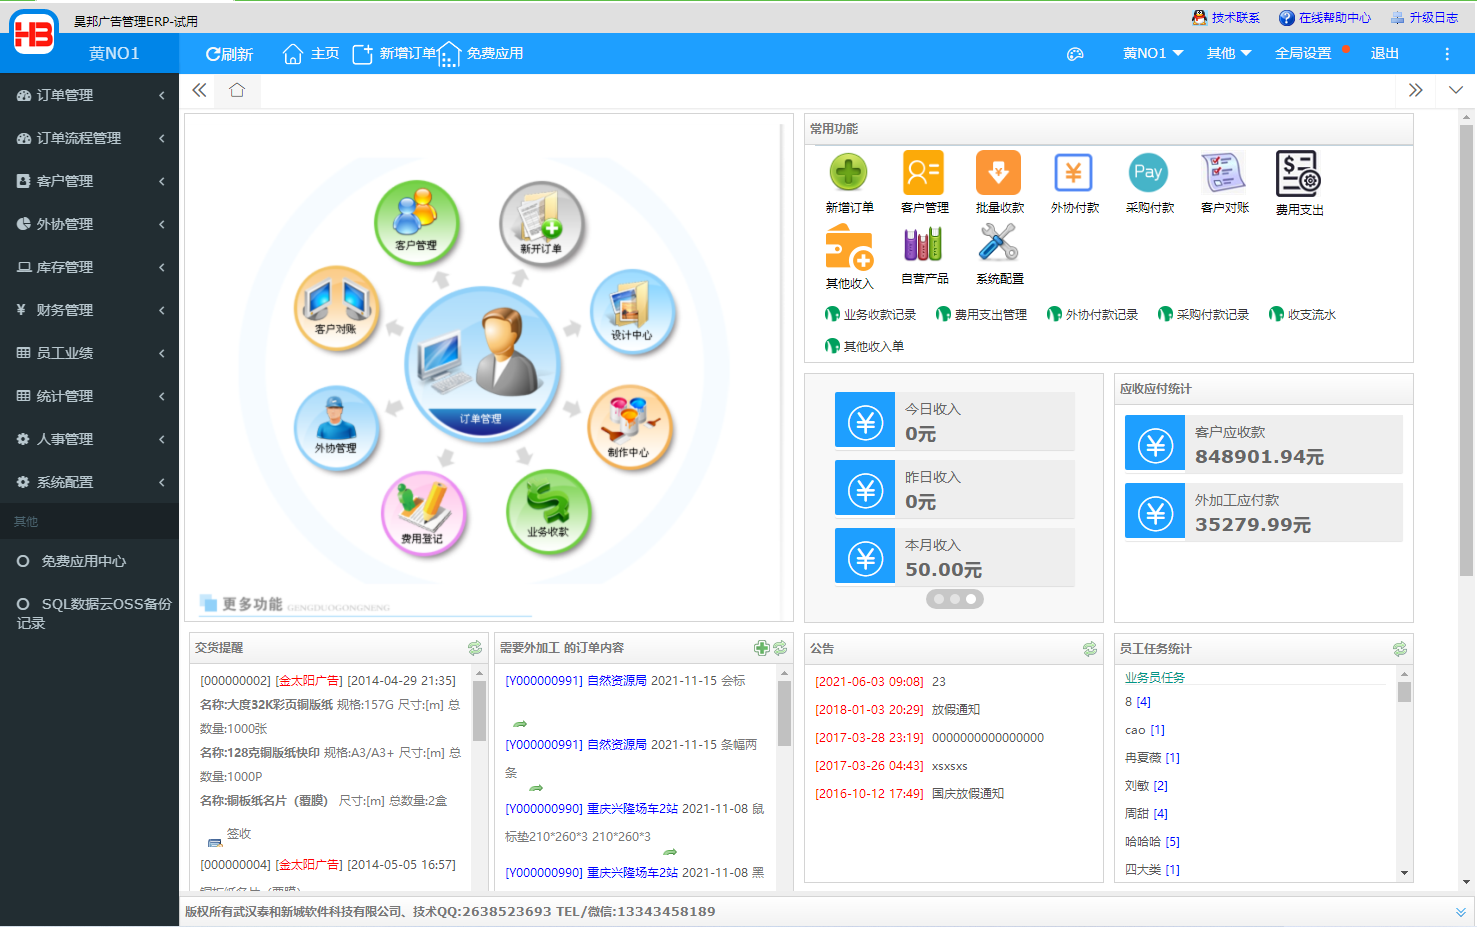Click the 新开订单 bubble in the workflow diagram
1477x927 pixels.
point(541,225)
